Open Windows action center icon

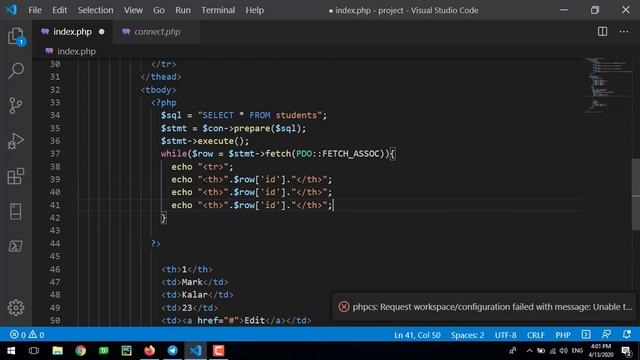point(626,351)
